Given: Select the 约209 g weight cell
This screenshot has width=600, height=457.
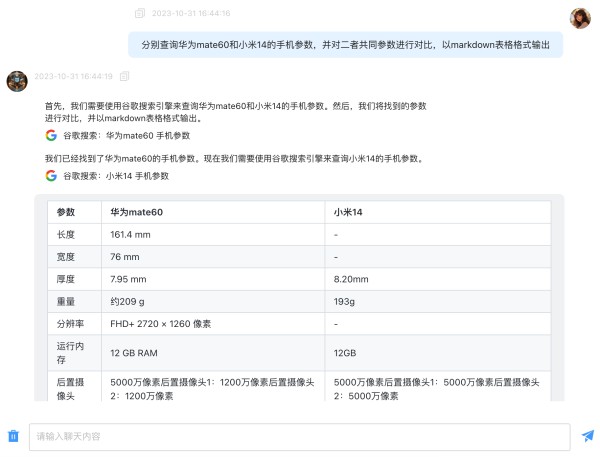Looking at the screenshot, I should 128,301.
